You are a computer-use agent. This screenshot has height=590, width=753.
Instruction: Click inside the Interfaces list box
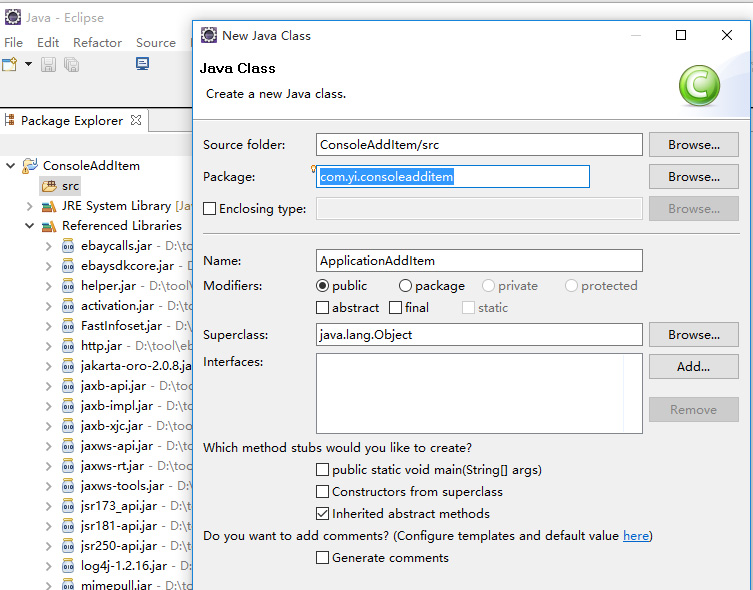[x=479, y=394]
